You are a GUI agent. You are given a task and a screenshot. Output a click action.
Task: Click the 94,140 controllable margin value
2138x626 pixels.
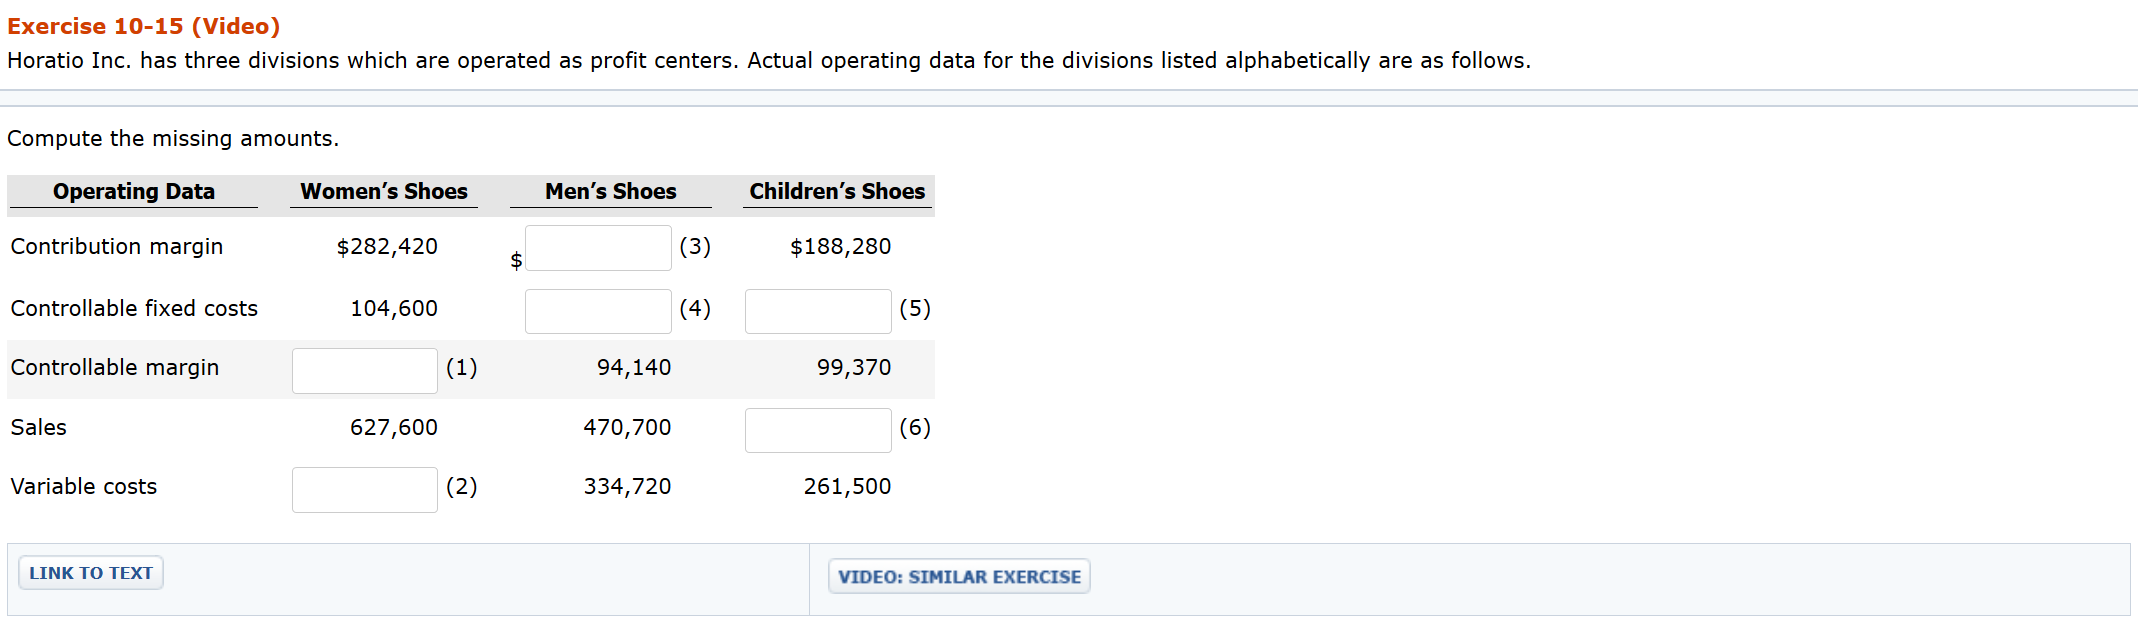tap(634, 367)
